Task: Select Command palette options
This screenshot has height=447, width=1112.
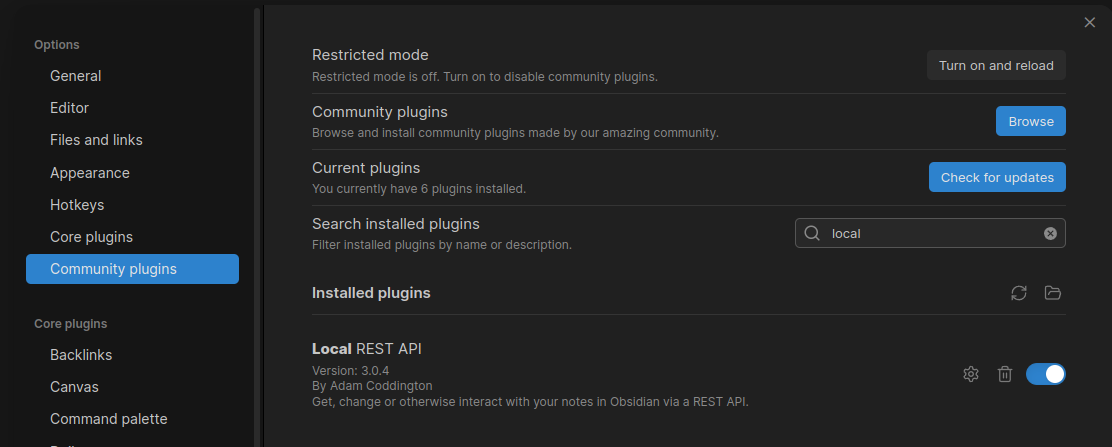Action: click(x=109, y=419)
